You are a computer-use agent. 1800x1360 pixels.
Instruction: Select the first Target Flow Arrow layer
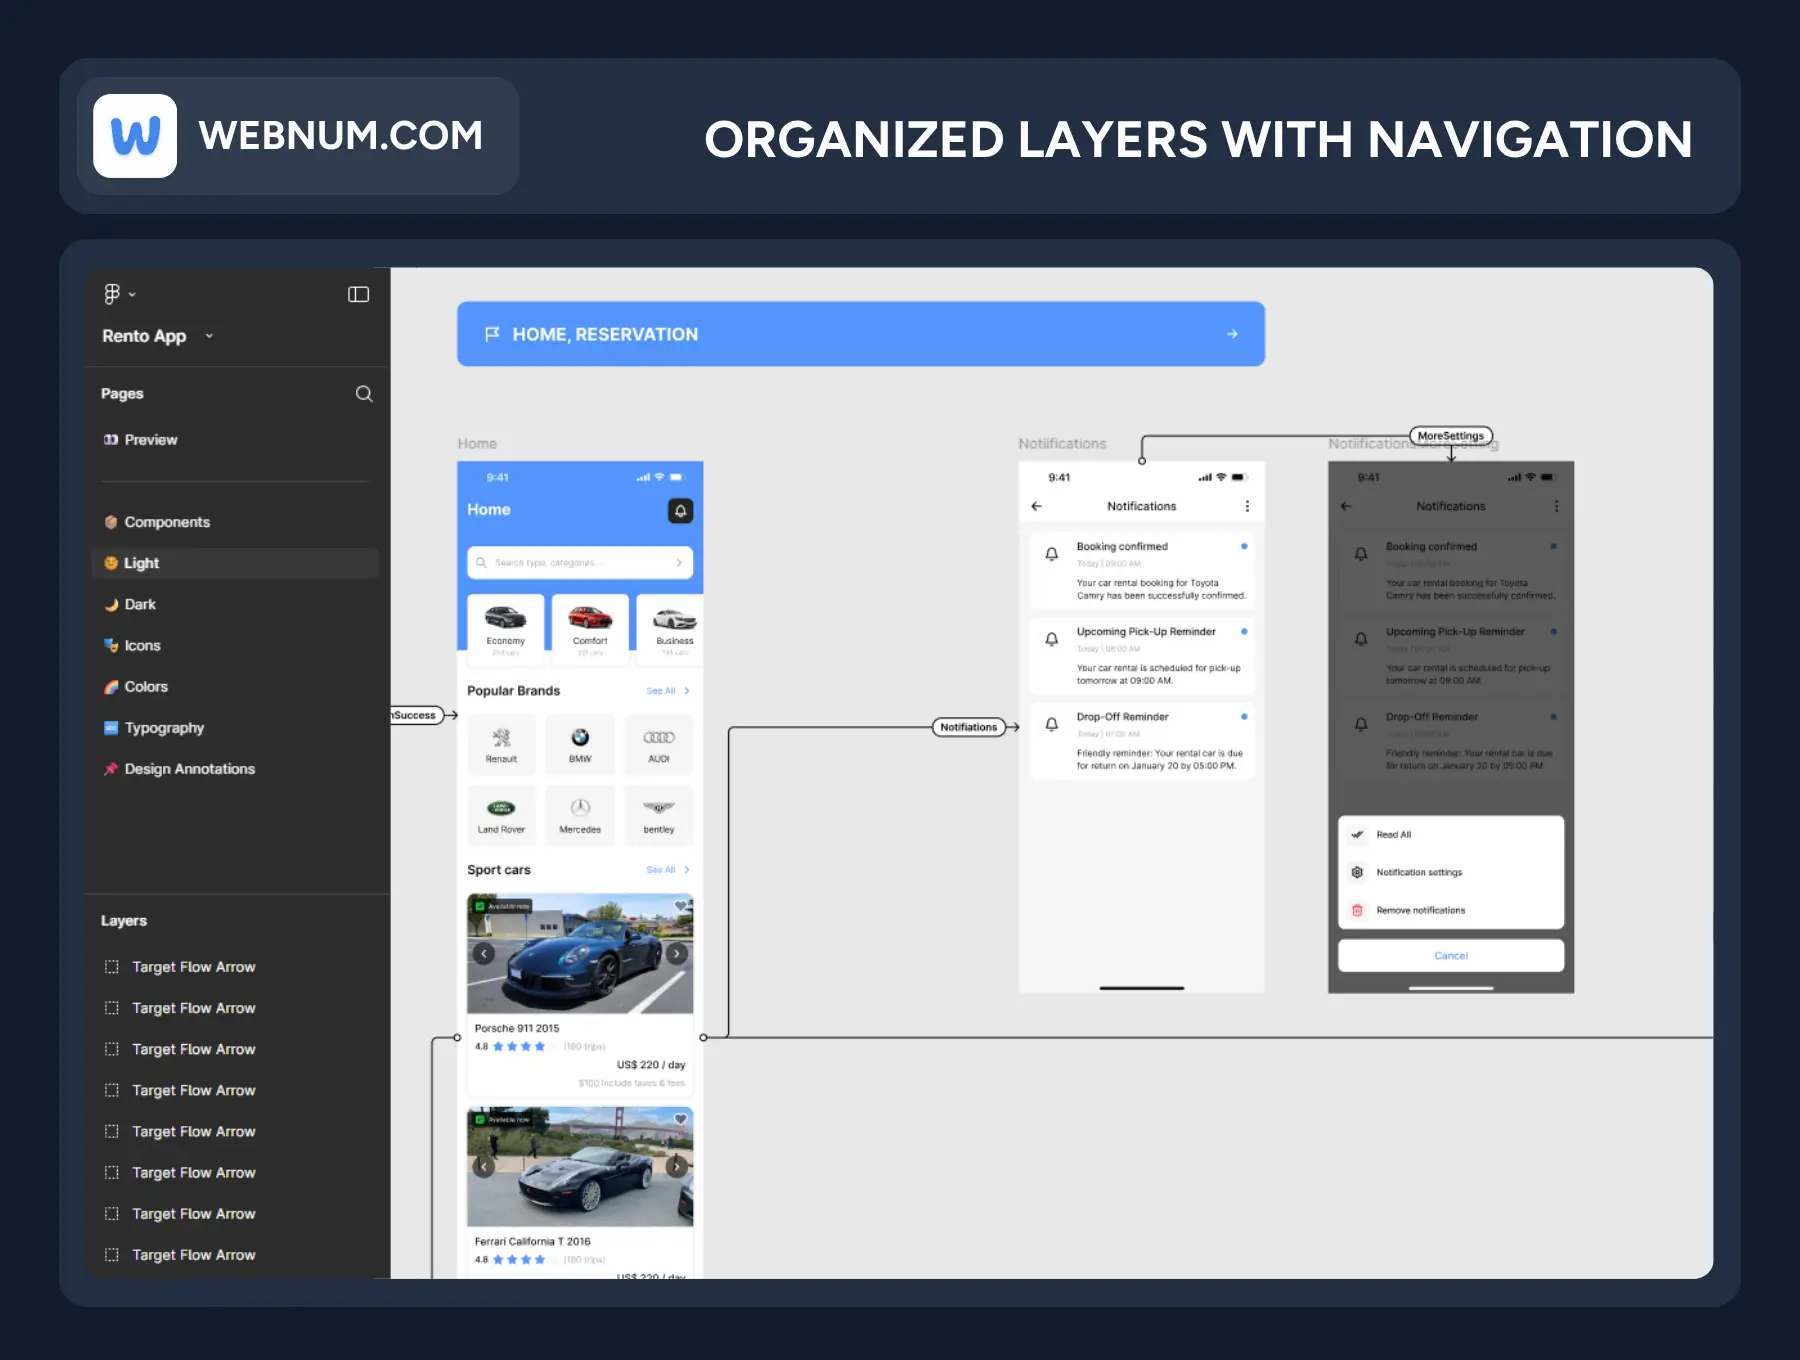tap(193, 967)
